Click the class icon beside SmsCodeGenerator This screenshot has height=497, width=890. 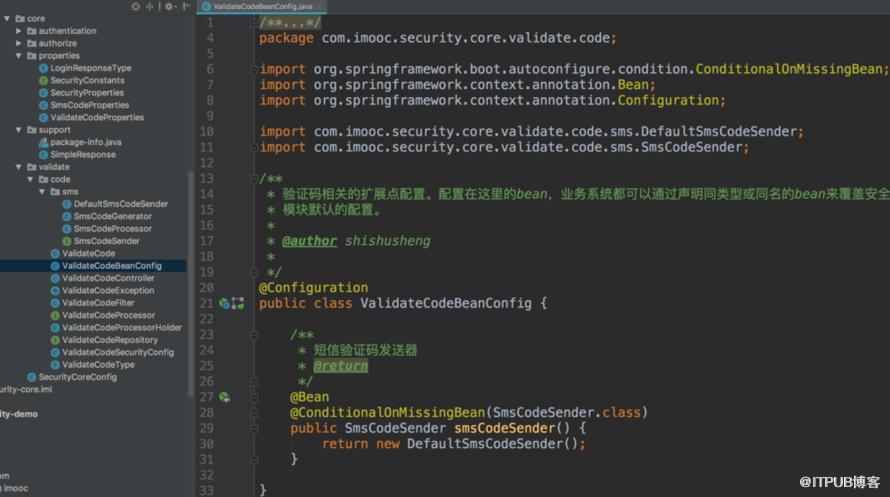(x=66, y=217)
